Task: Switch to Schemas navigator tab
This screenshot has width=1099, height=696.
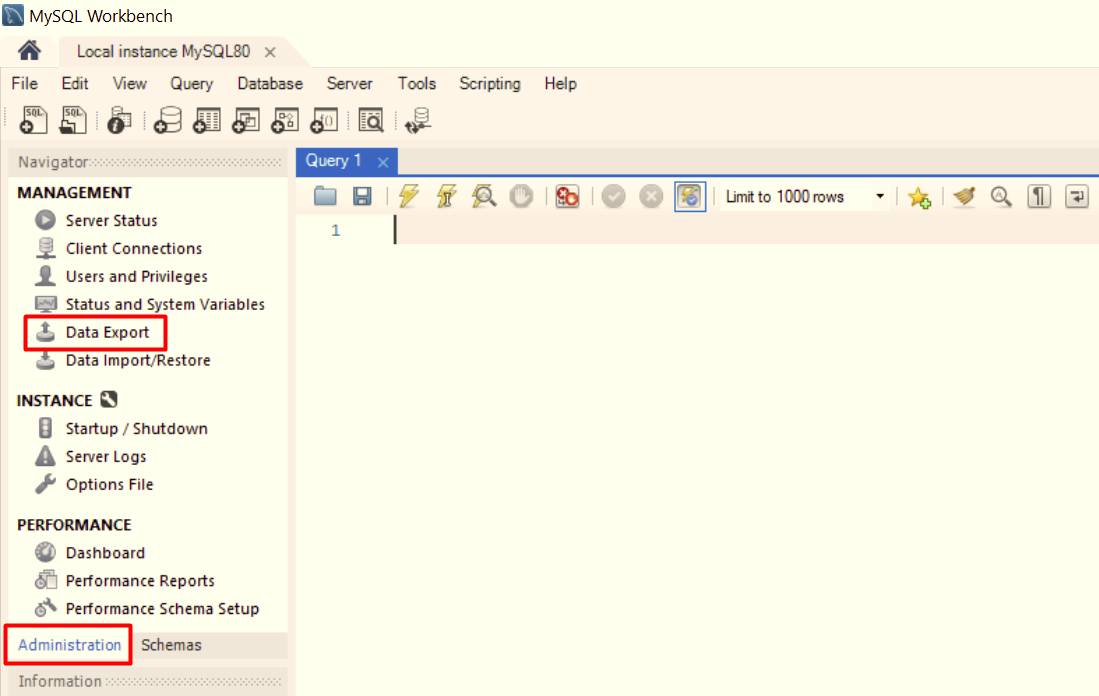Action: (171, 645)
